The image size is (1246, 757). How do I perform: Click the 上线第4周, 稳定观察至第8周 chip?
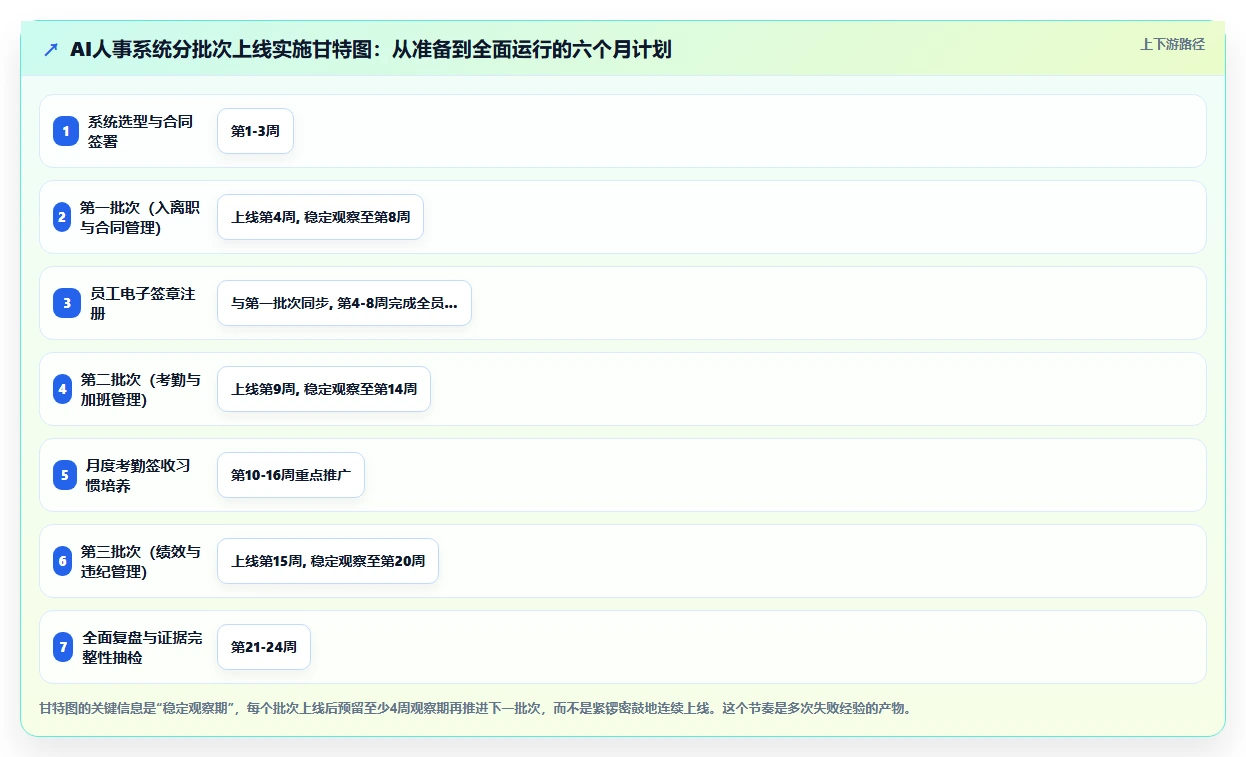(x=320, y=217)
